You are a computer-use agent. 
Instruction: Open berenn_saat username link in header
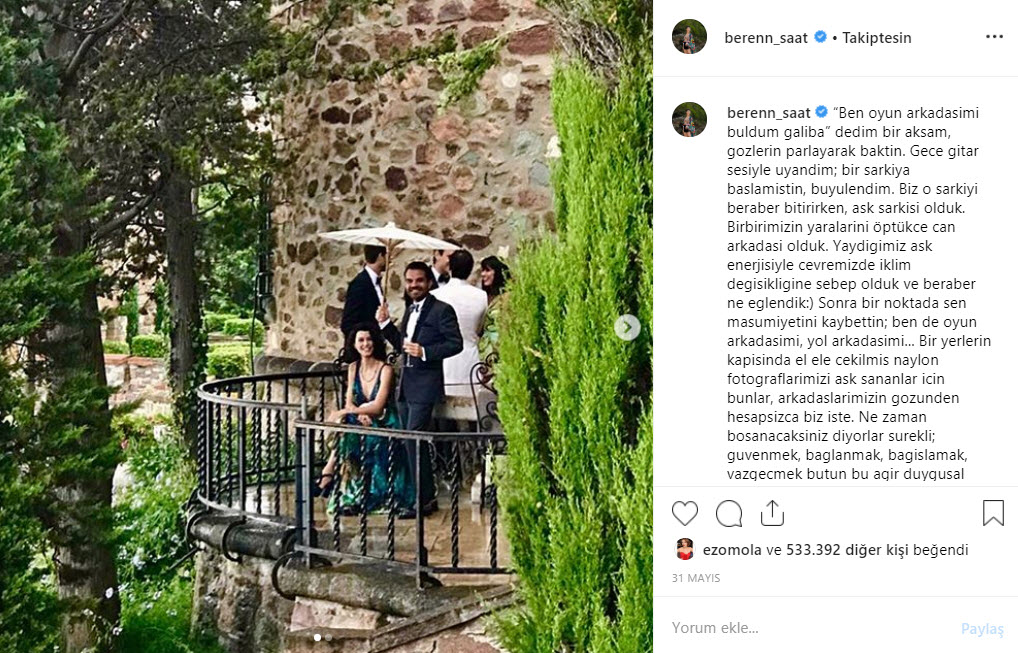765,38
